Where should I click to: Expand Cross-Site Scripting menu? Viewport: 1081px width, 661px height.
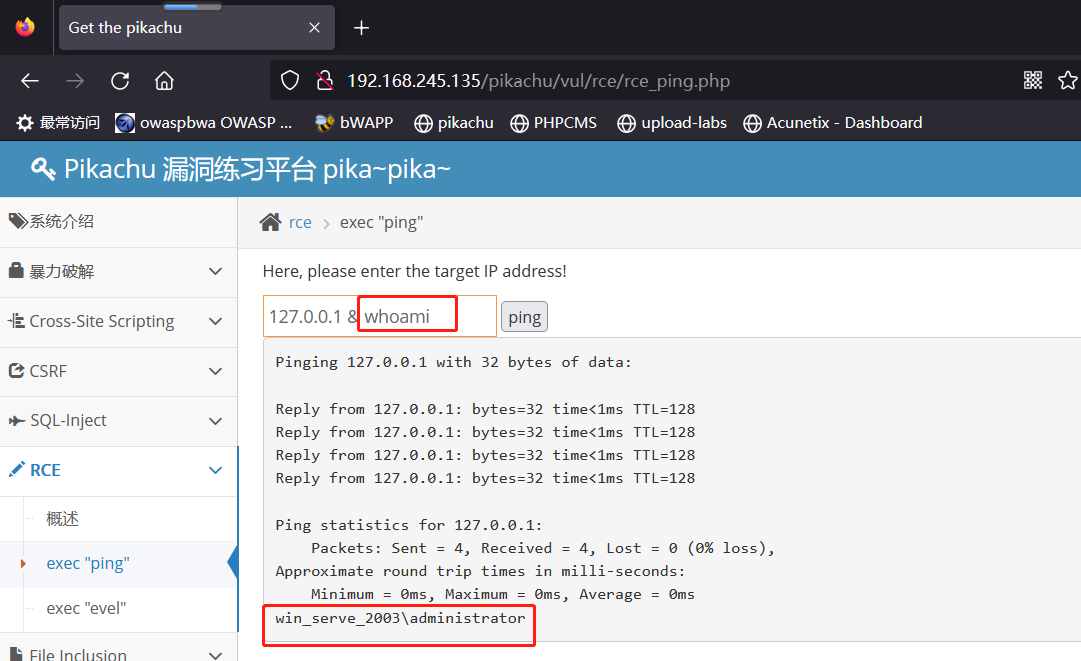(119, 321)
